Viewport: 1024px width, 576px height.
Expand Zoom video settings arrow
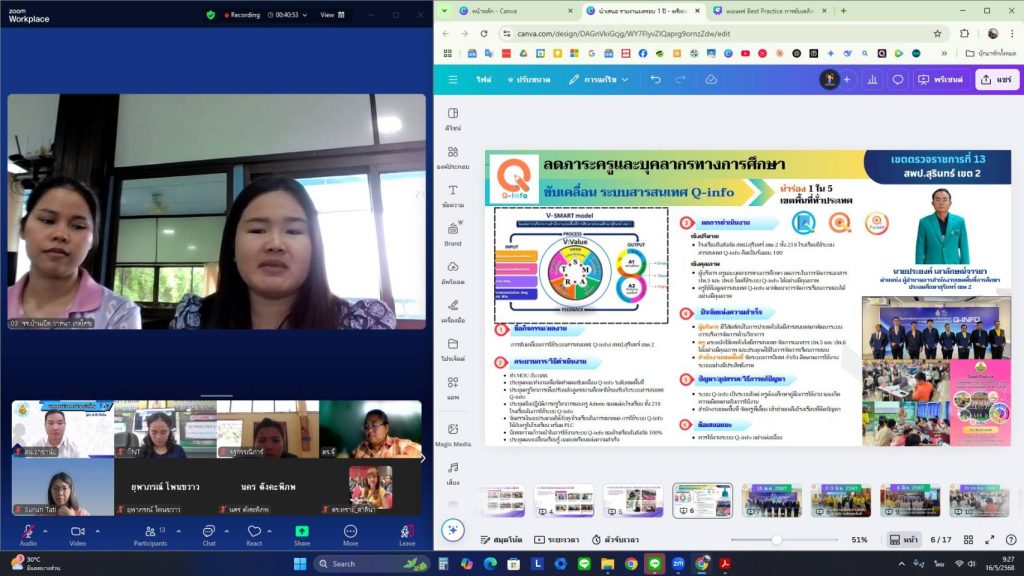pyautogui.click(x=97, y=532)
